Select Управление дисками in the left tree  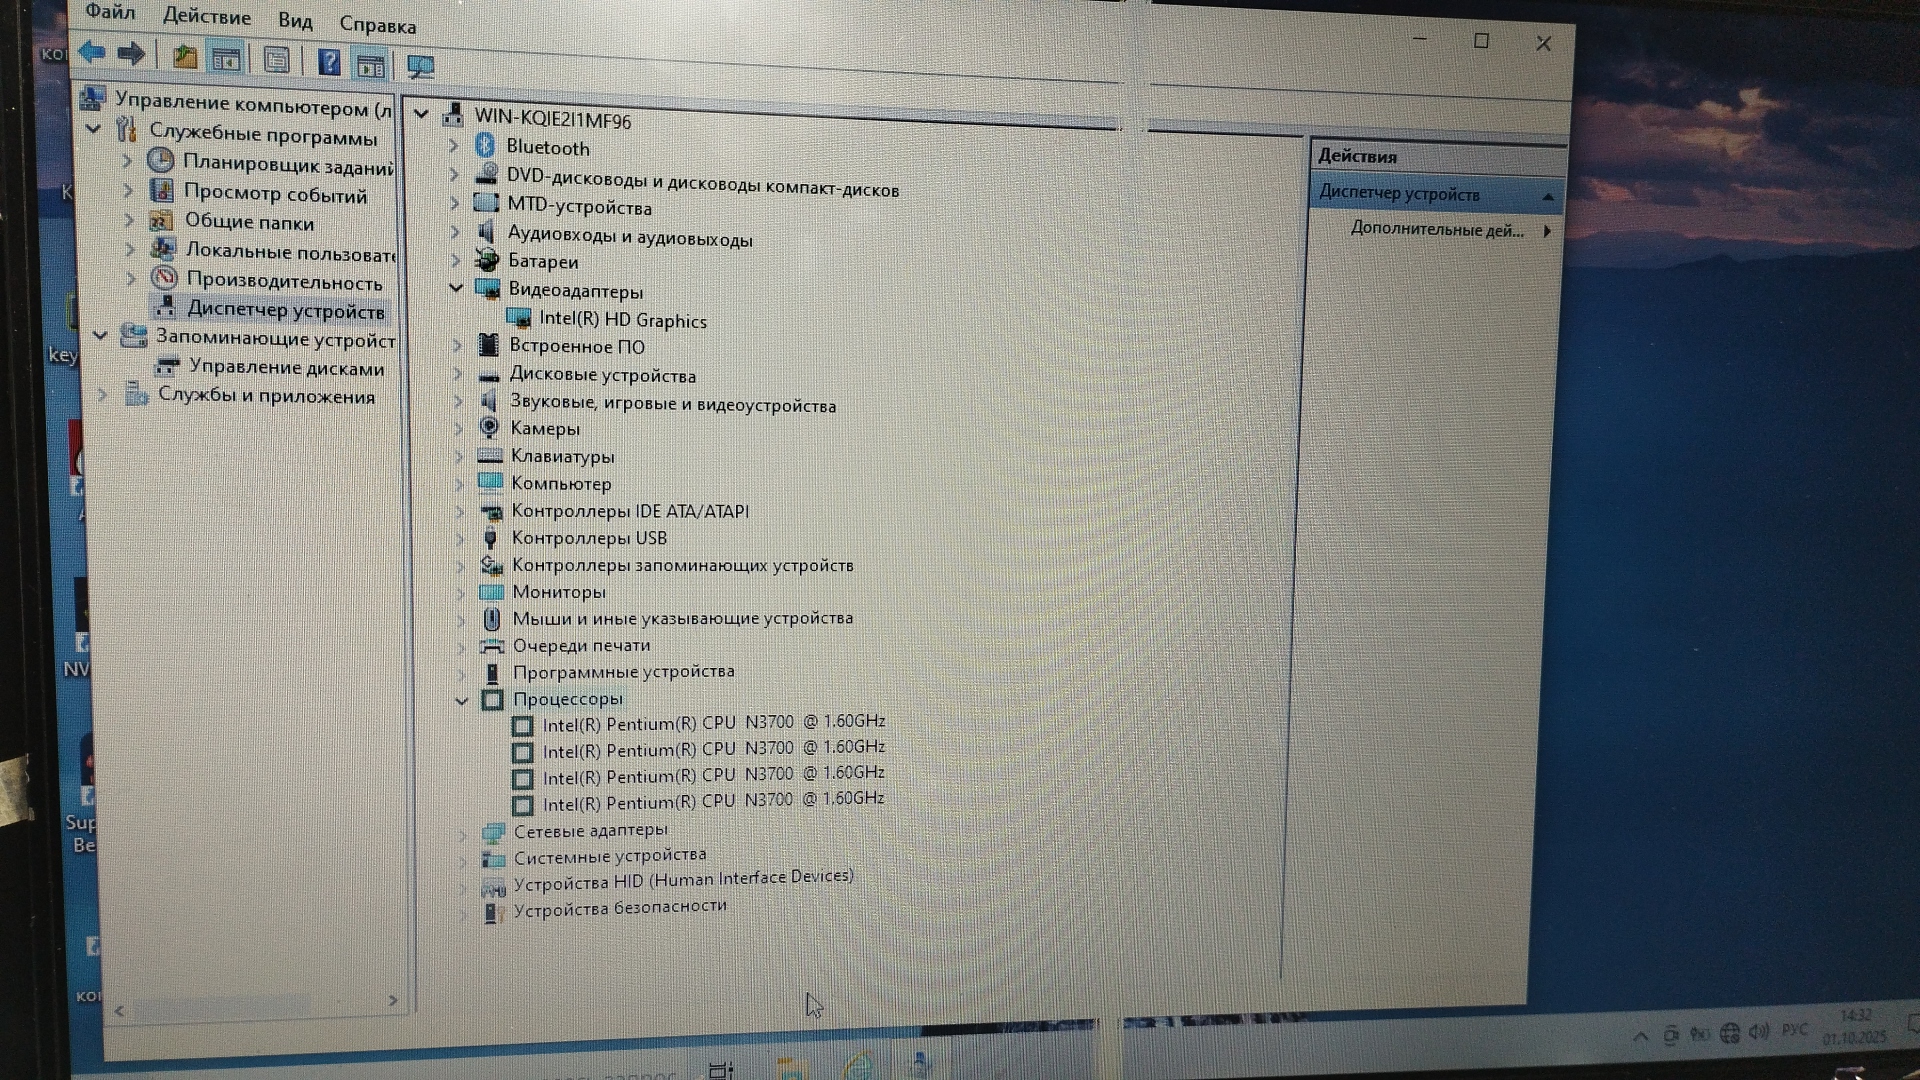(286, 368)
